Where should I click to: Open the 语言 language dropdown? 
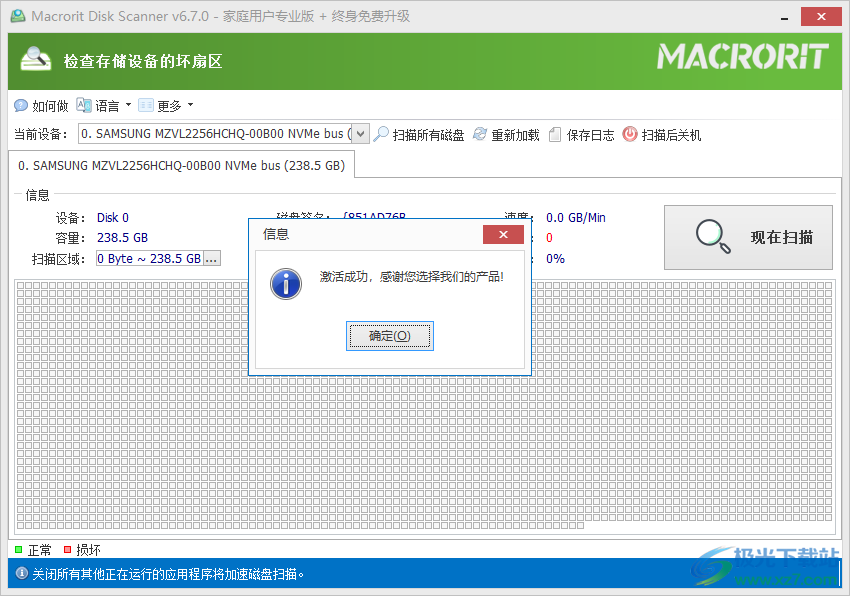(x=105, y=105)
